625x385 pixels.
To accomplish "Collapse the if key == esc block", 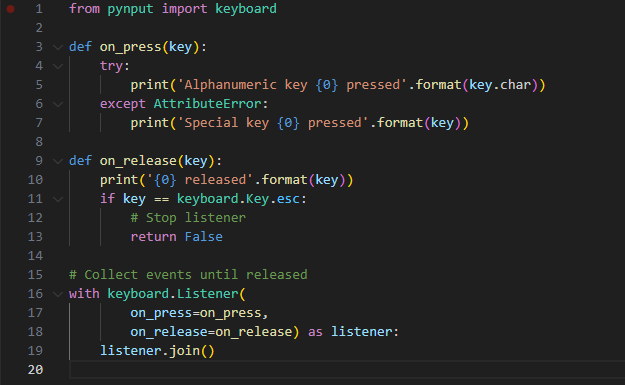I will tap(58, 199).
